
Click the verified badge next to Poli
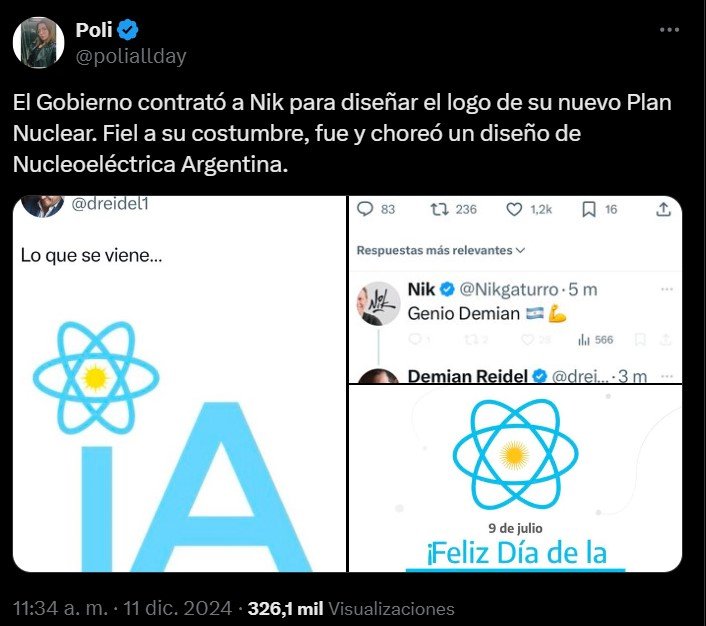click(129, 31)
